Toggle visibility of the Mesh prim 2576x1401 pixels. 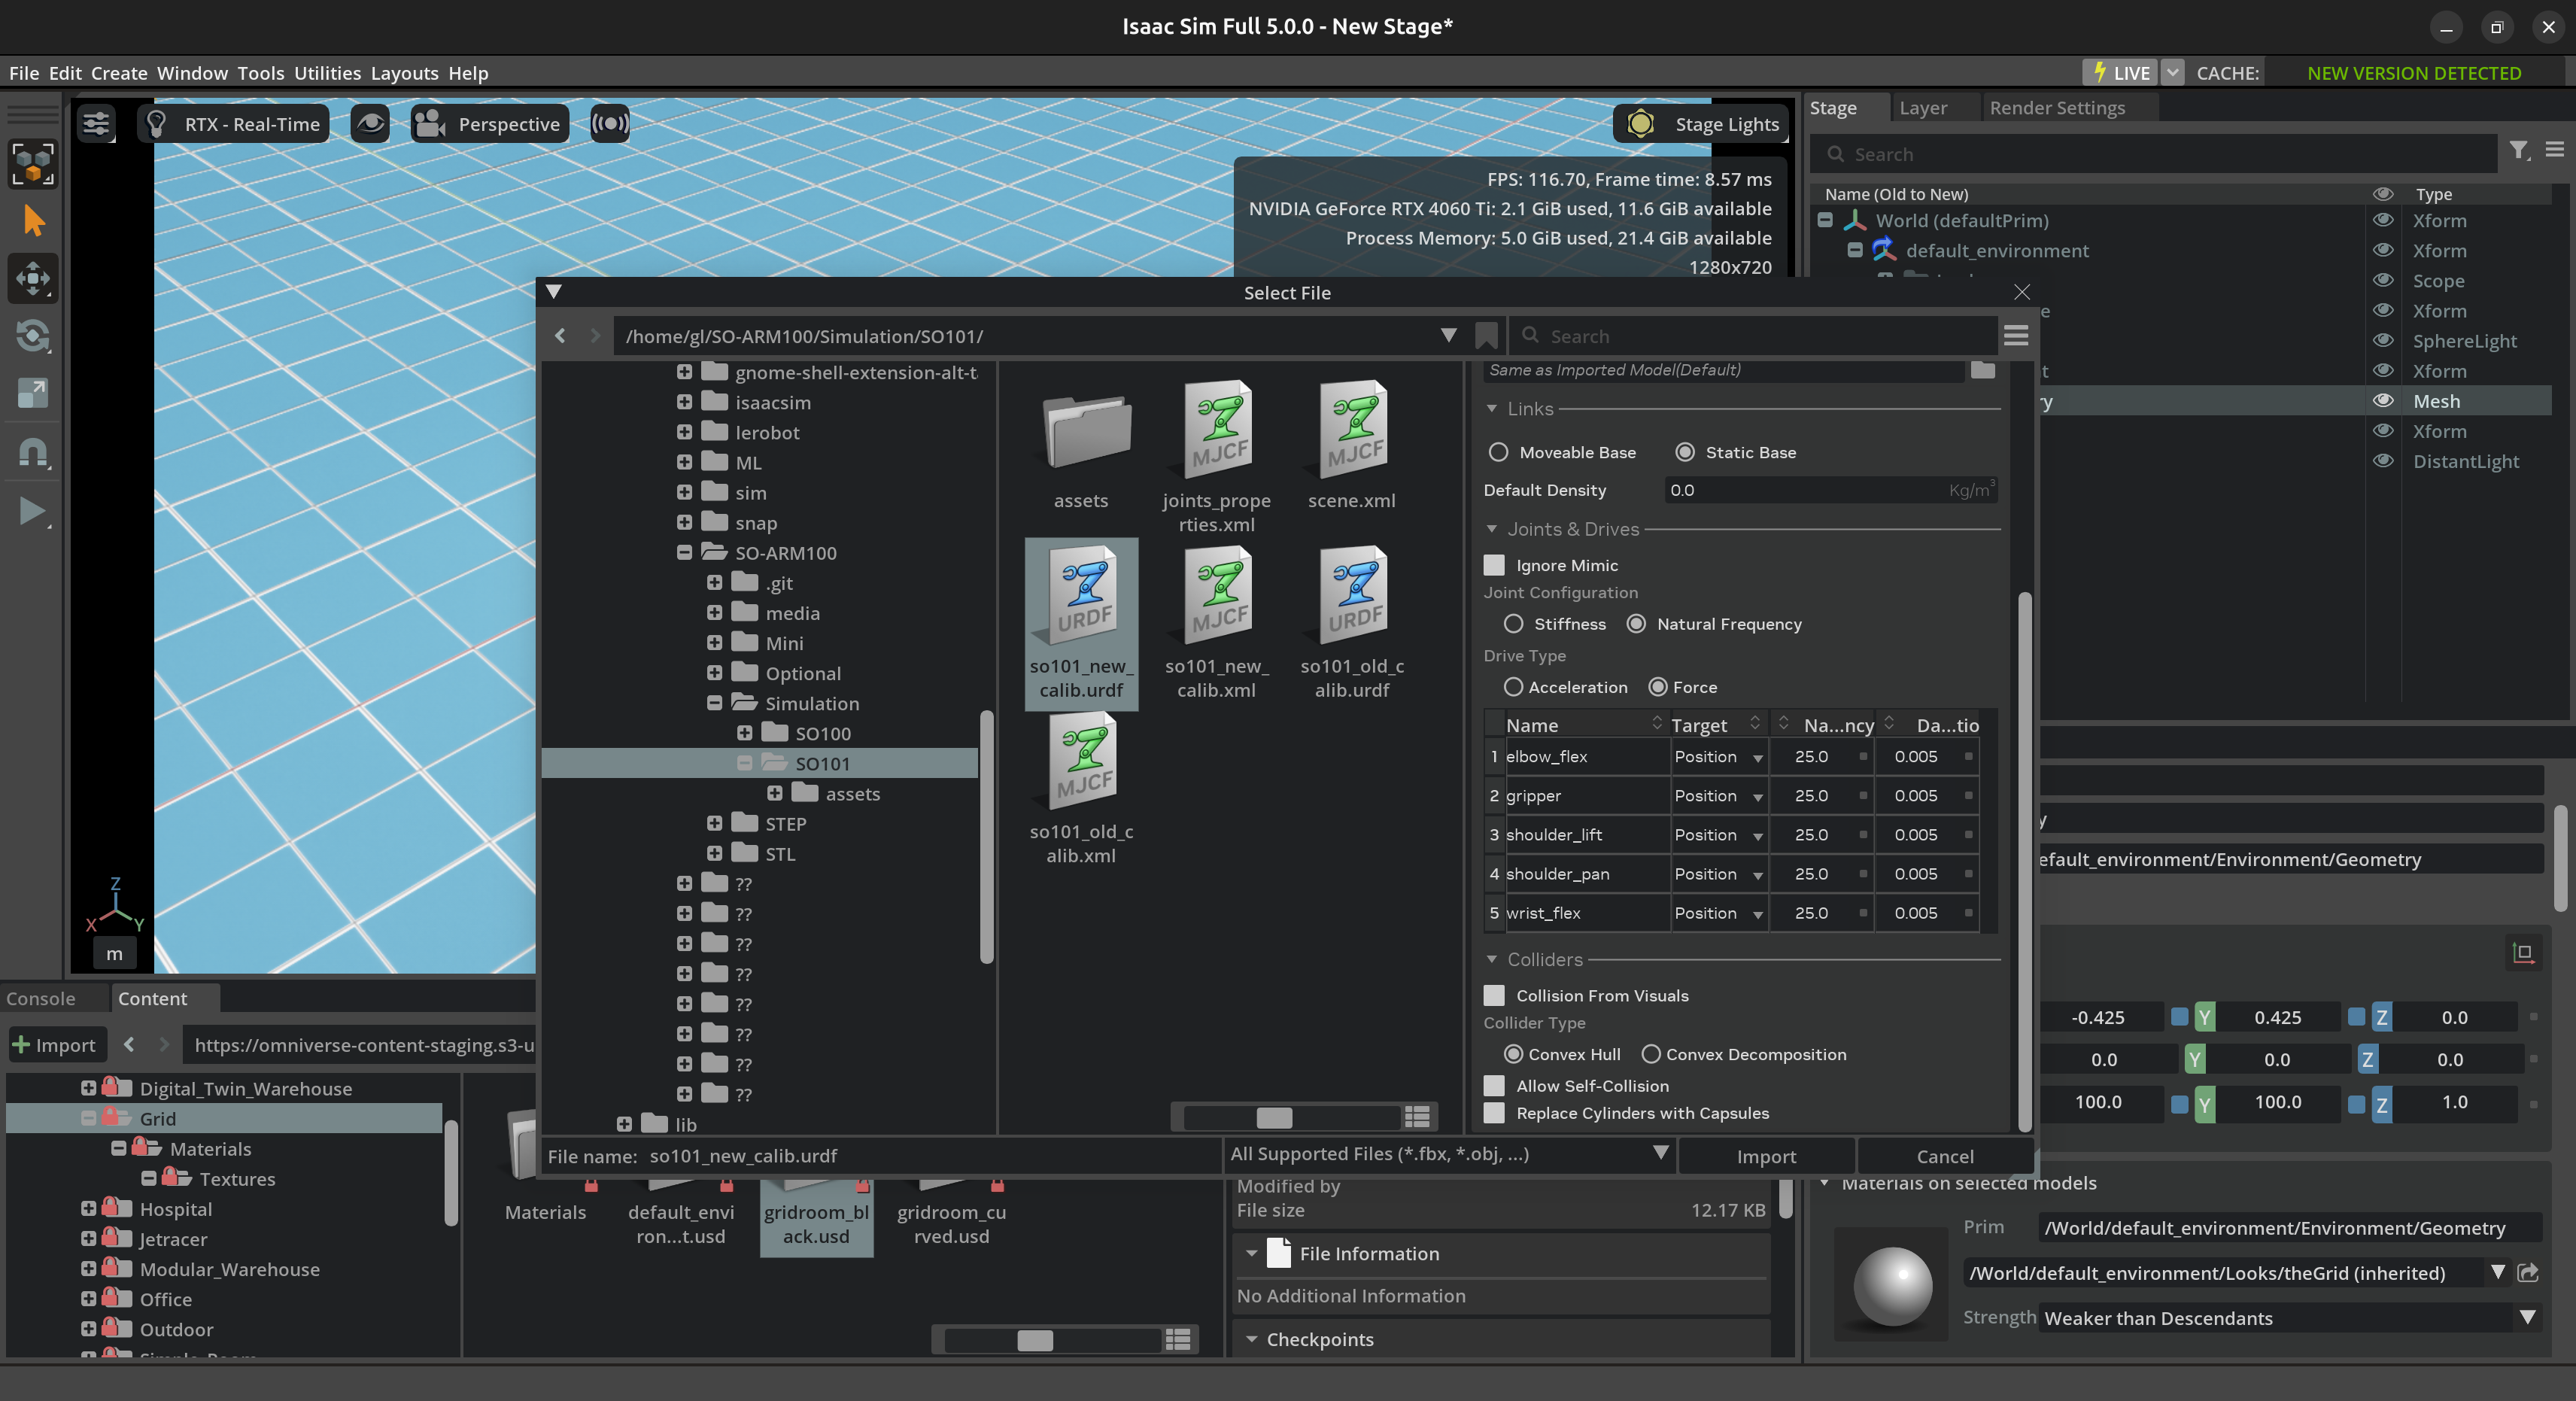[2383, 401]
